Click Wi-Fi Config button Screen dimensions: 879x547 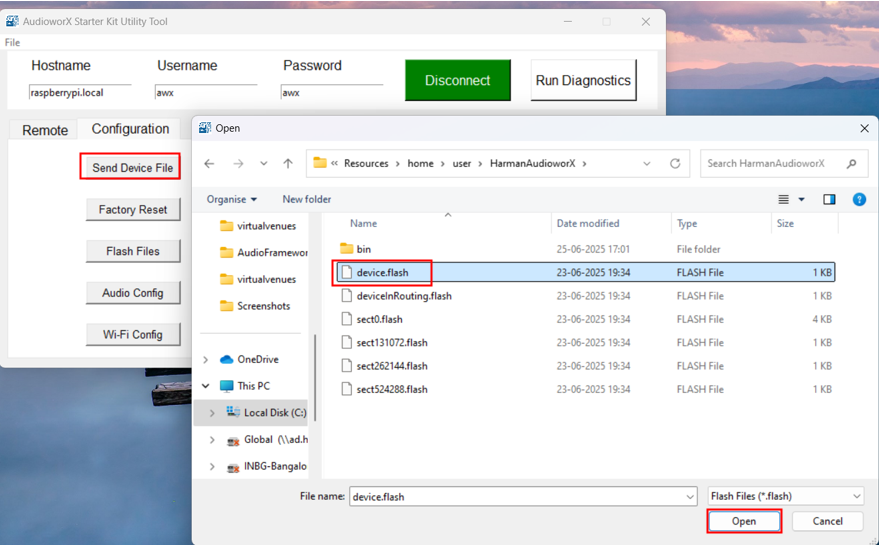133,335
